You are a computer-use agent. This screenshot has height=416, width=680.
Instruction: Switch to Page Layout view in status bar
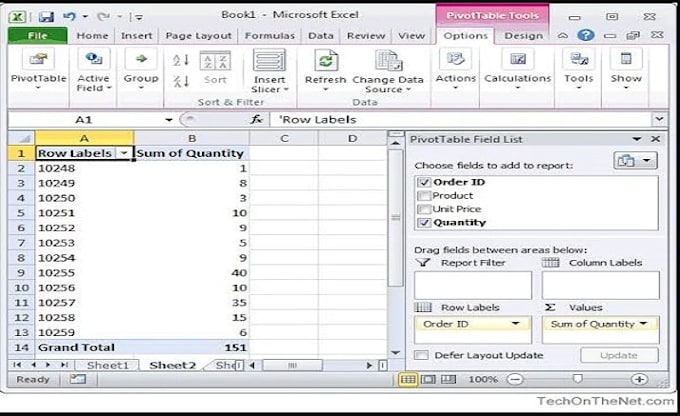(x=428, y=380)
